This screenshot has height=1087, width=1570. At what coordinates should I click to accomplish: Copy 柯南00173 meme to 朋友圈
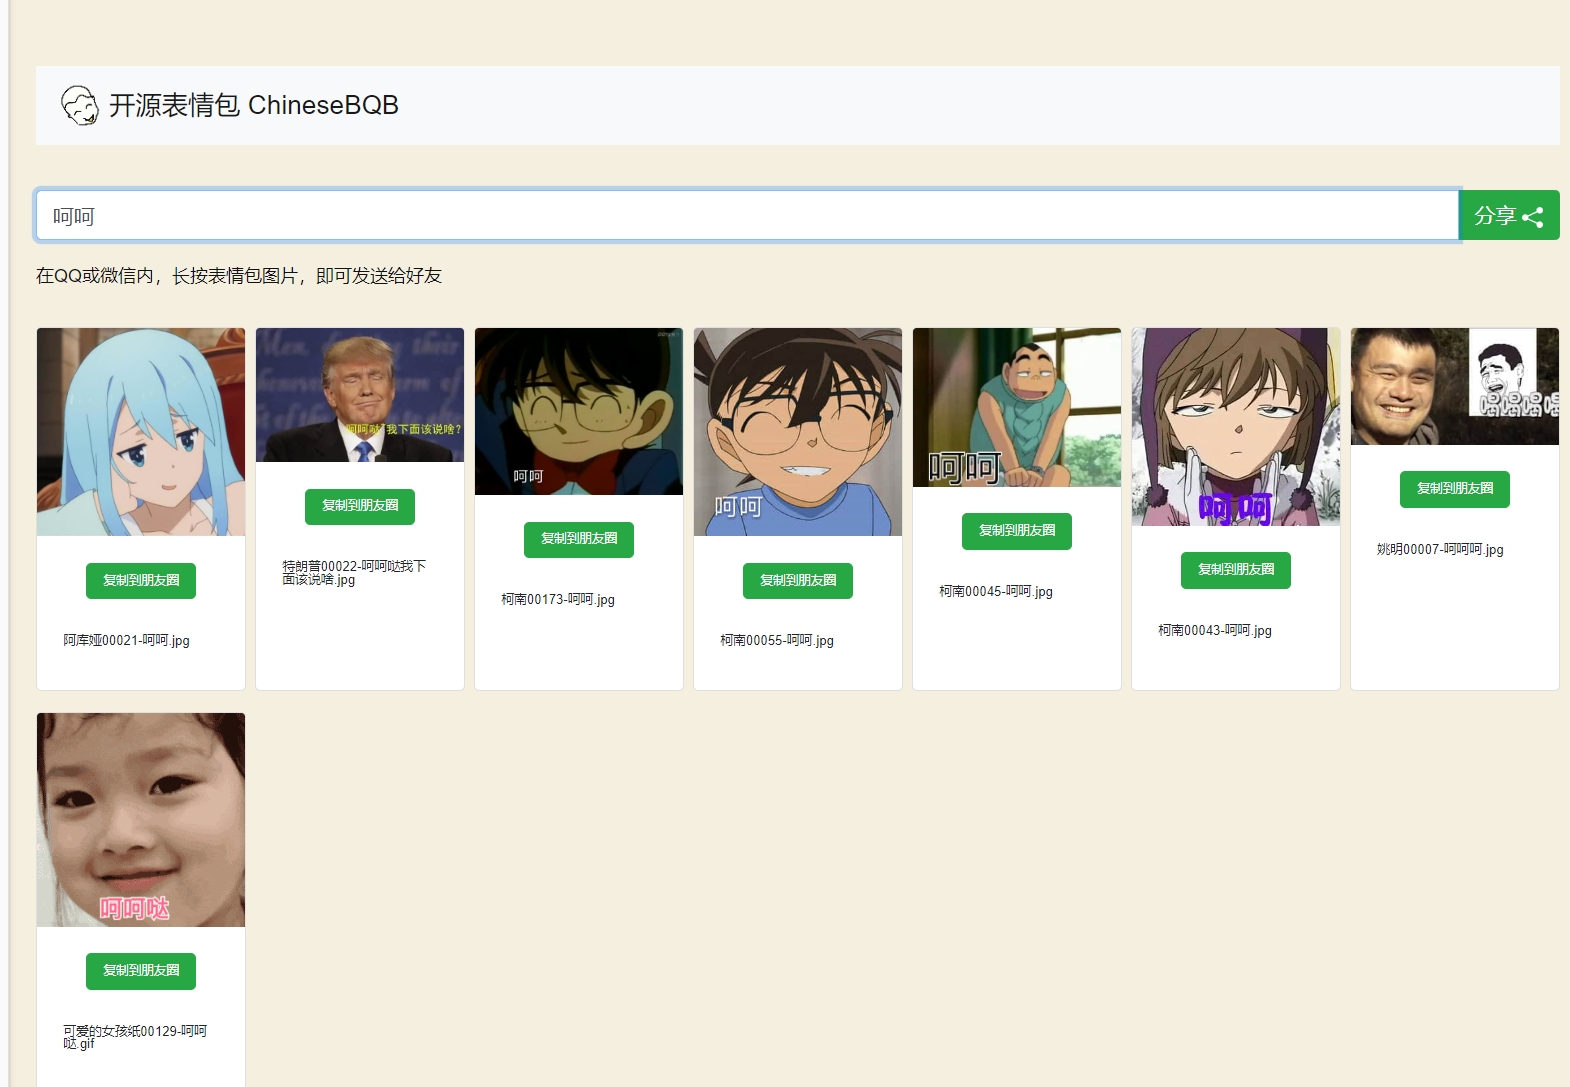[x=579, y=539]
